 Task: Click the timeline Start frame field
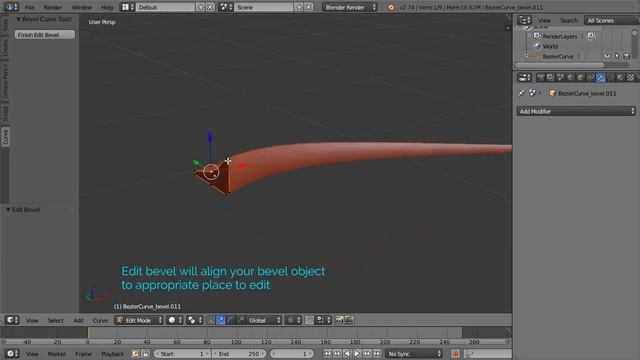[182, 353]
